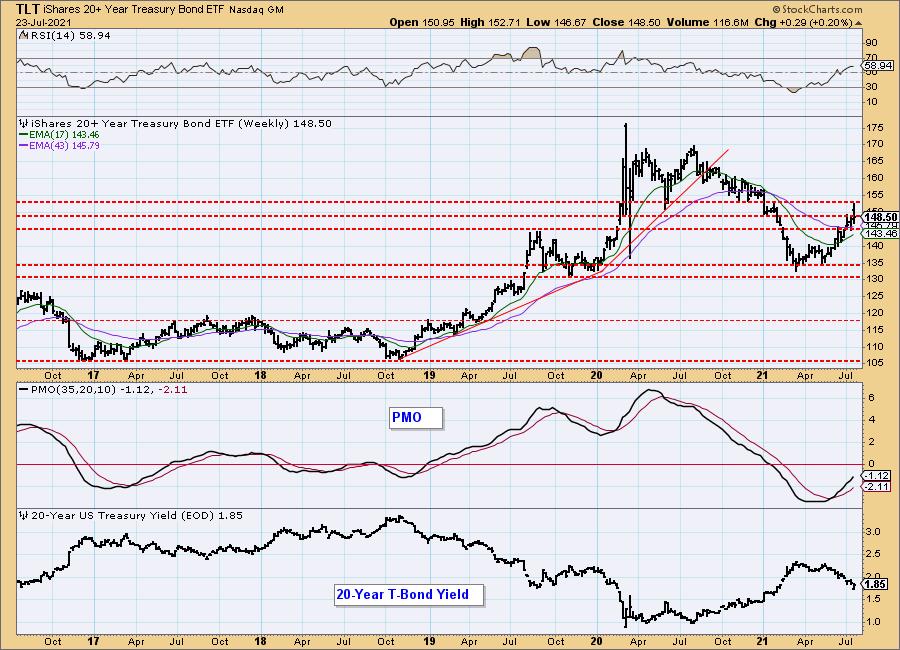900x650 pixels.
Task: Click the boxed '20-Year T-Bond Yield' annotation
Action: click(x=409, y=595)
